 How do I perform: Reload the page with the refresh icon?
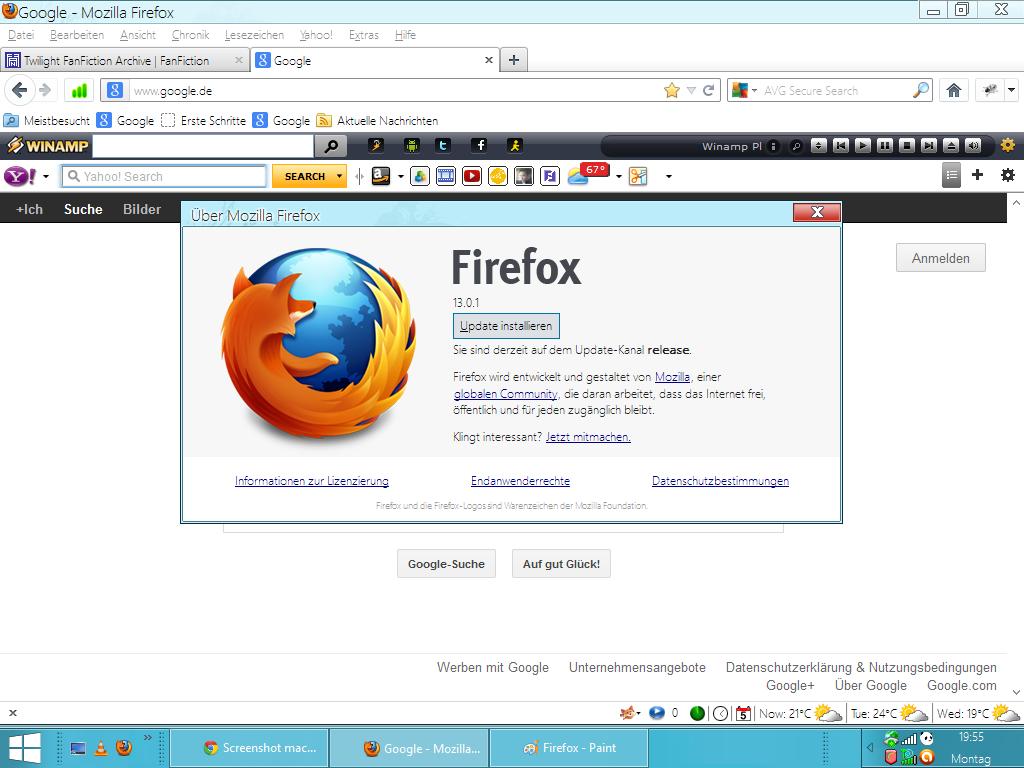[x=709, y=90]
